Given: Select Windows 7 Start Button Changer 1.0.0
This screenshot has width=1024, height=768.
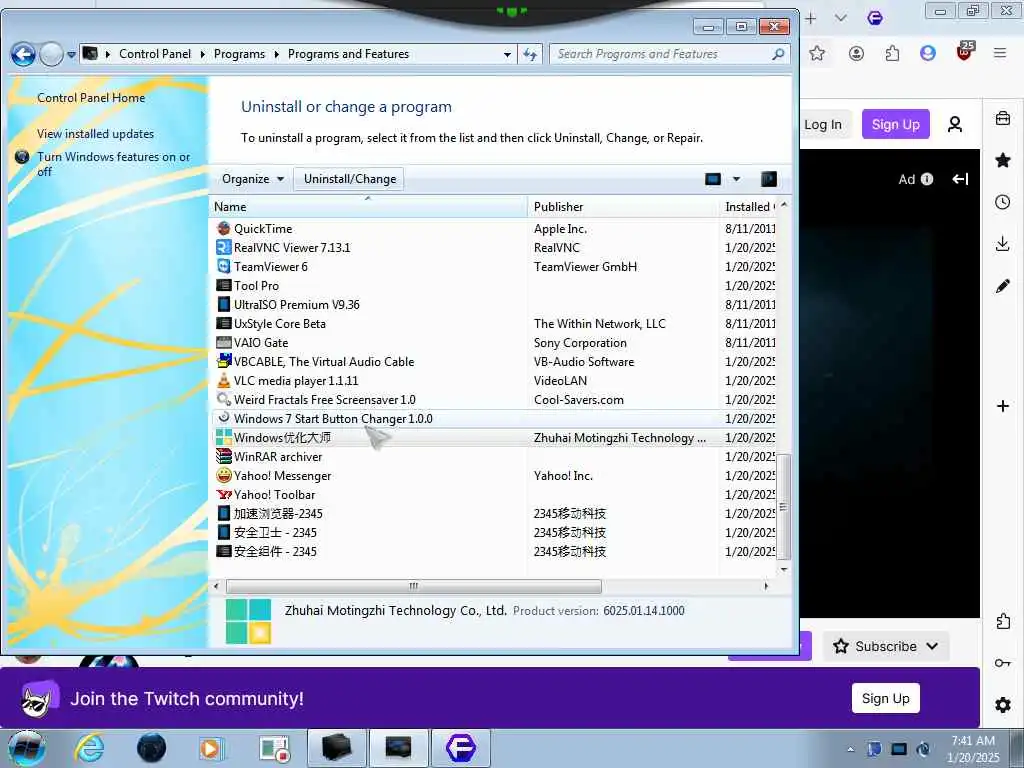Looking at the screenshot, I should point(493,419).
